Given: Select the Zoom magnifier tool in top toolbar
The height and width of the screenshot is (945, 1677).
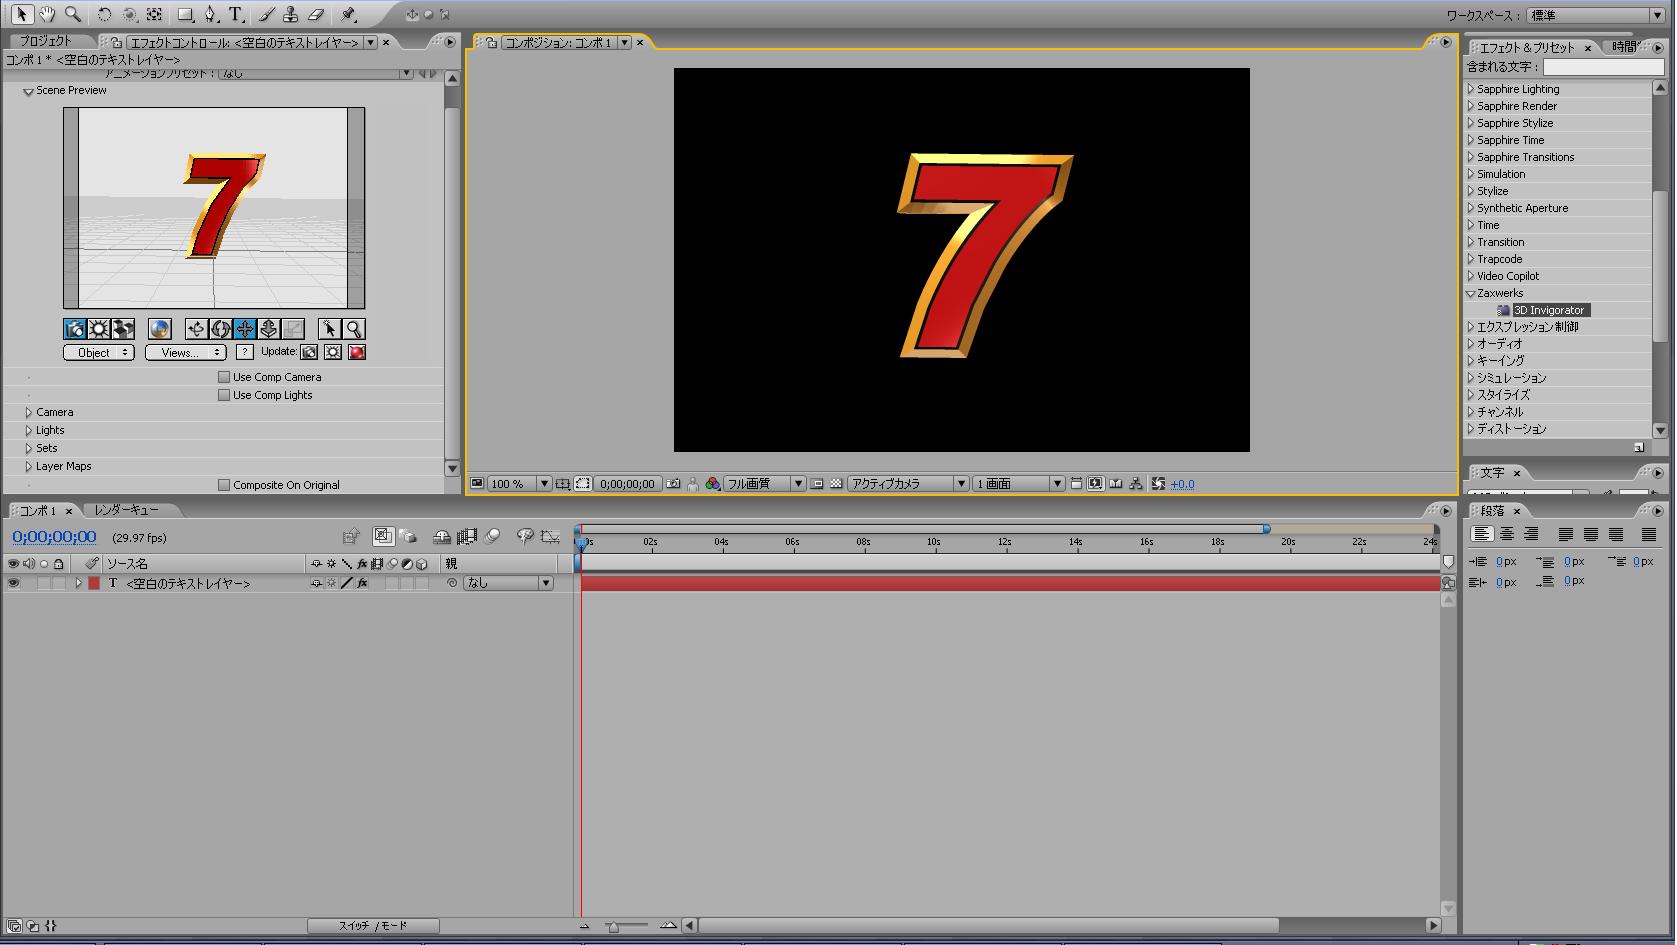Looking at the screenshot, I should [x=72, y=14].
